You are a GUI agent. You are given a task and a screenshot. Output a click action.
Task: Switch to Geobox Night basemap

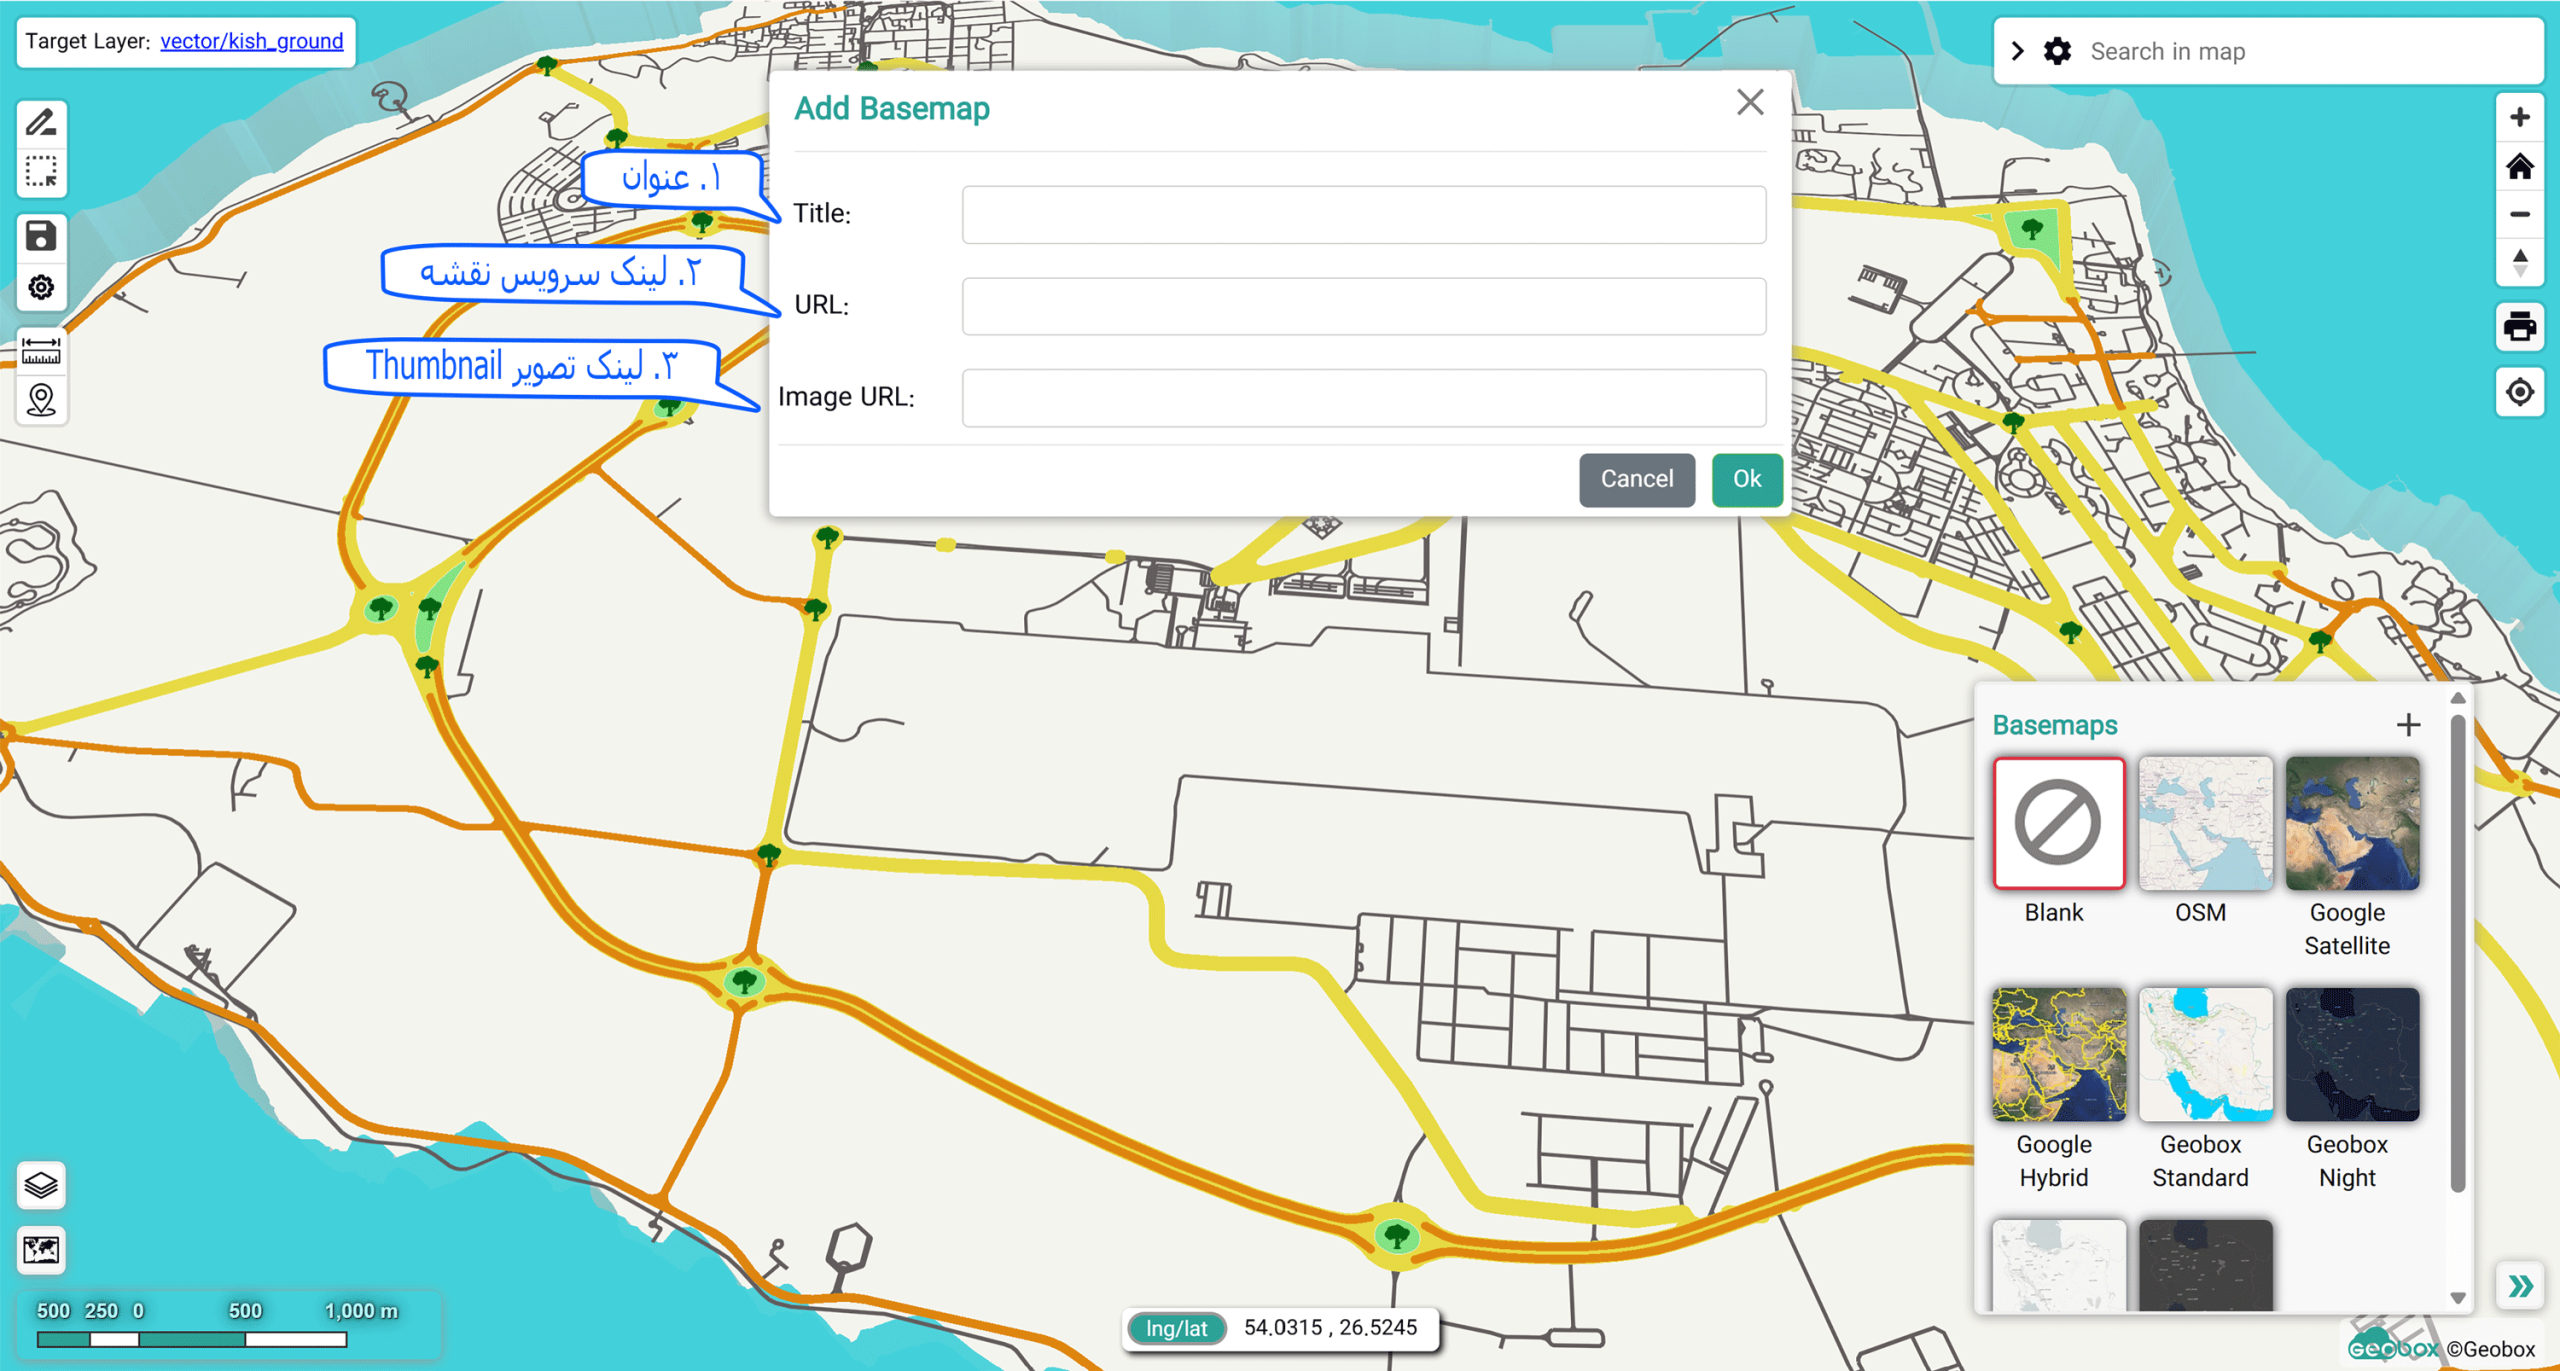click(2352, 1054)
